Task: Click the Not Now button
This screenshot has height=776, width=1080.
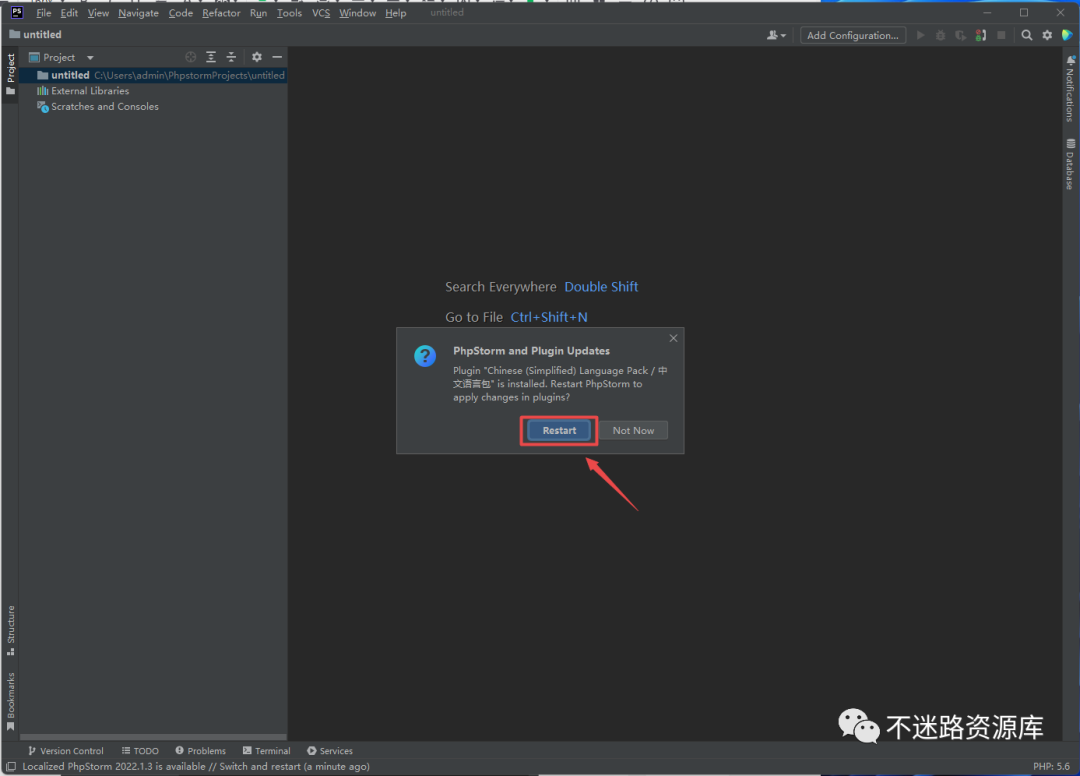Action: [633, 430]
